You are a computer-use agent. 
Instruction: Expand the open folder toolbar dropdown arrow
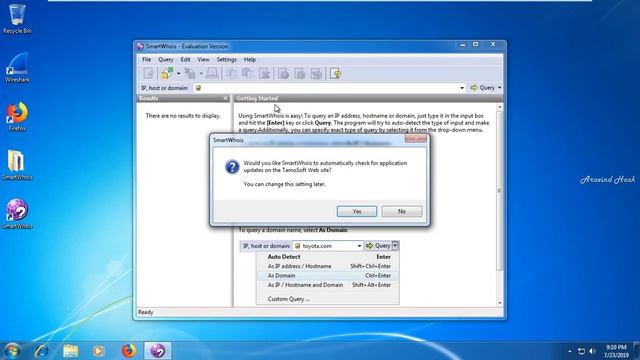(x=178, y=74)
